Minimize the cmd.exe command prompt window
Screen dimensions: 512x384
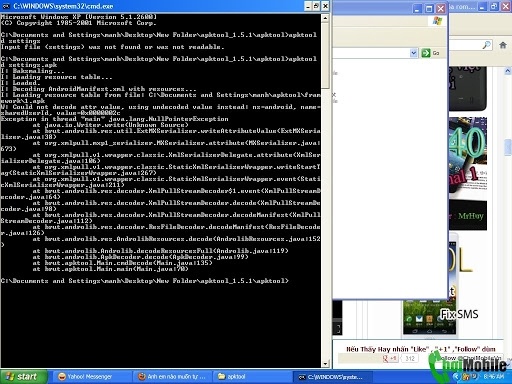click(x=308, y=6)
